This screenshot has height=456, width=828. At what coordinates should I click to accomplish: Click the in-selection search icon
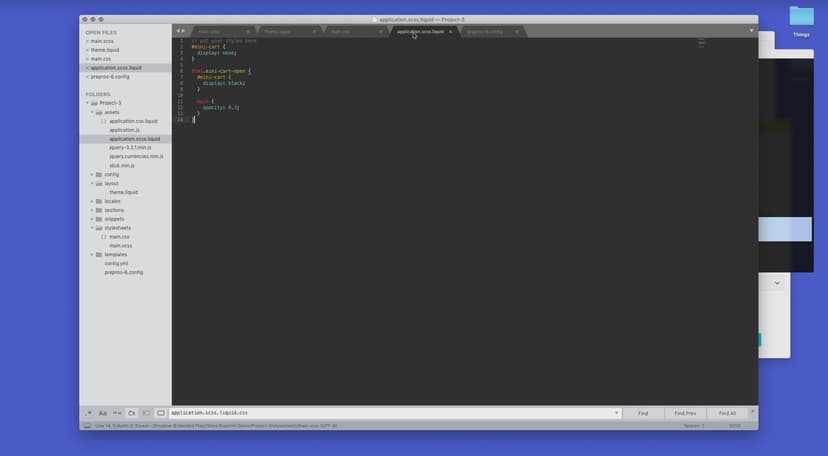click(x=146, y=413)
